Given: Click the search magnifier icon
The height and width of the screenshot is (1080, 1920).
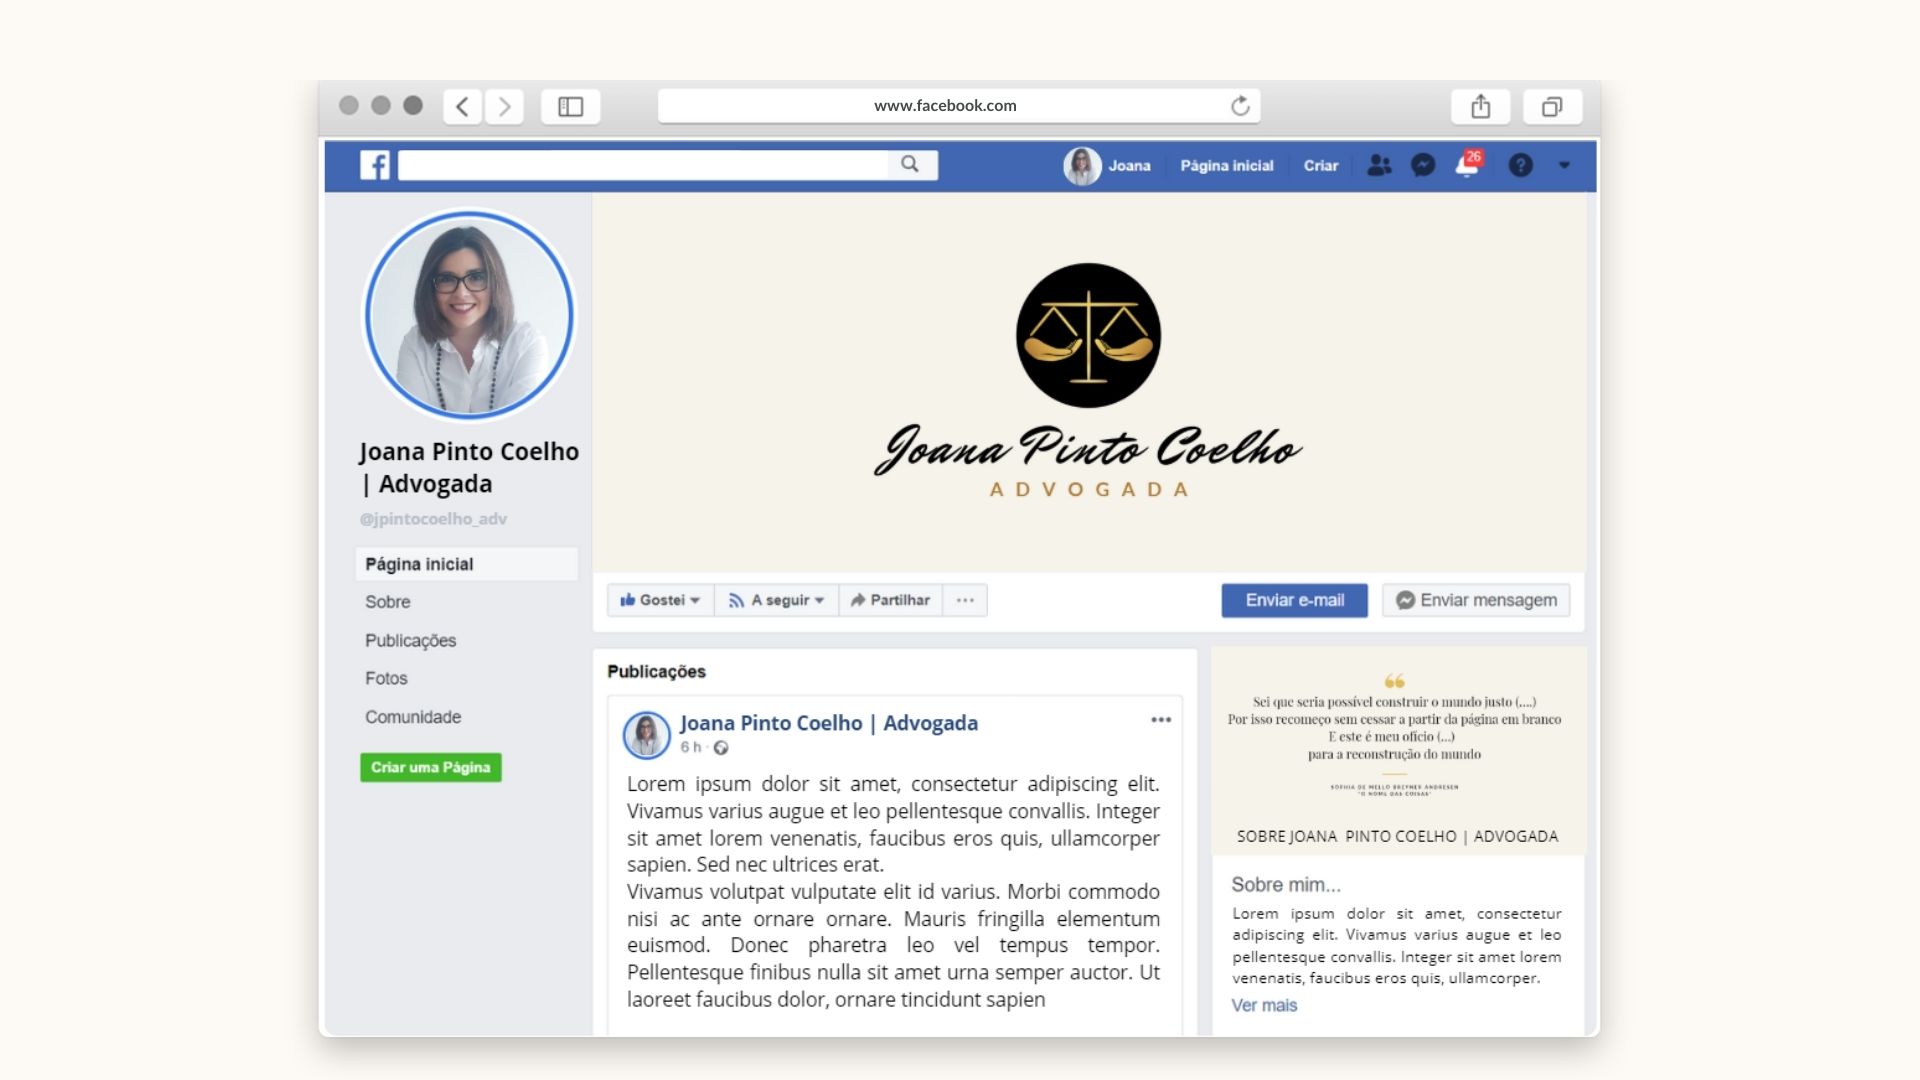Looking at the screenshot, I should click(x=910, y=164).
